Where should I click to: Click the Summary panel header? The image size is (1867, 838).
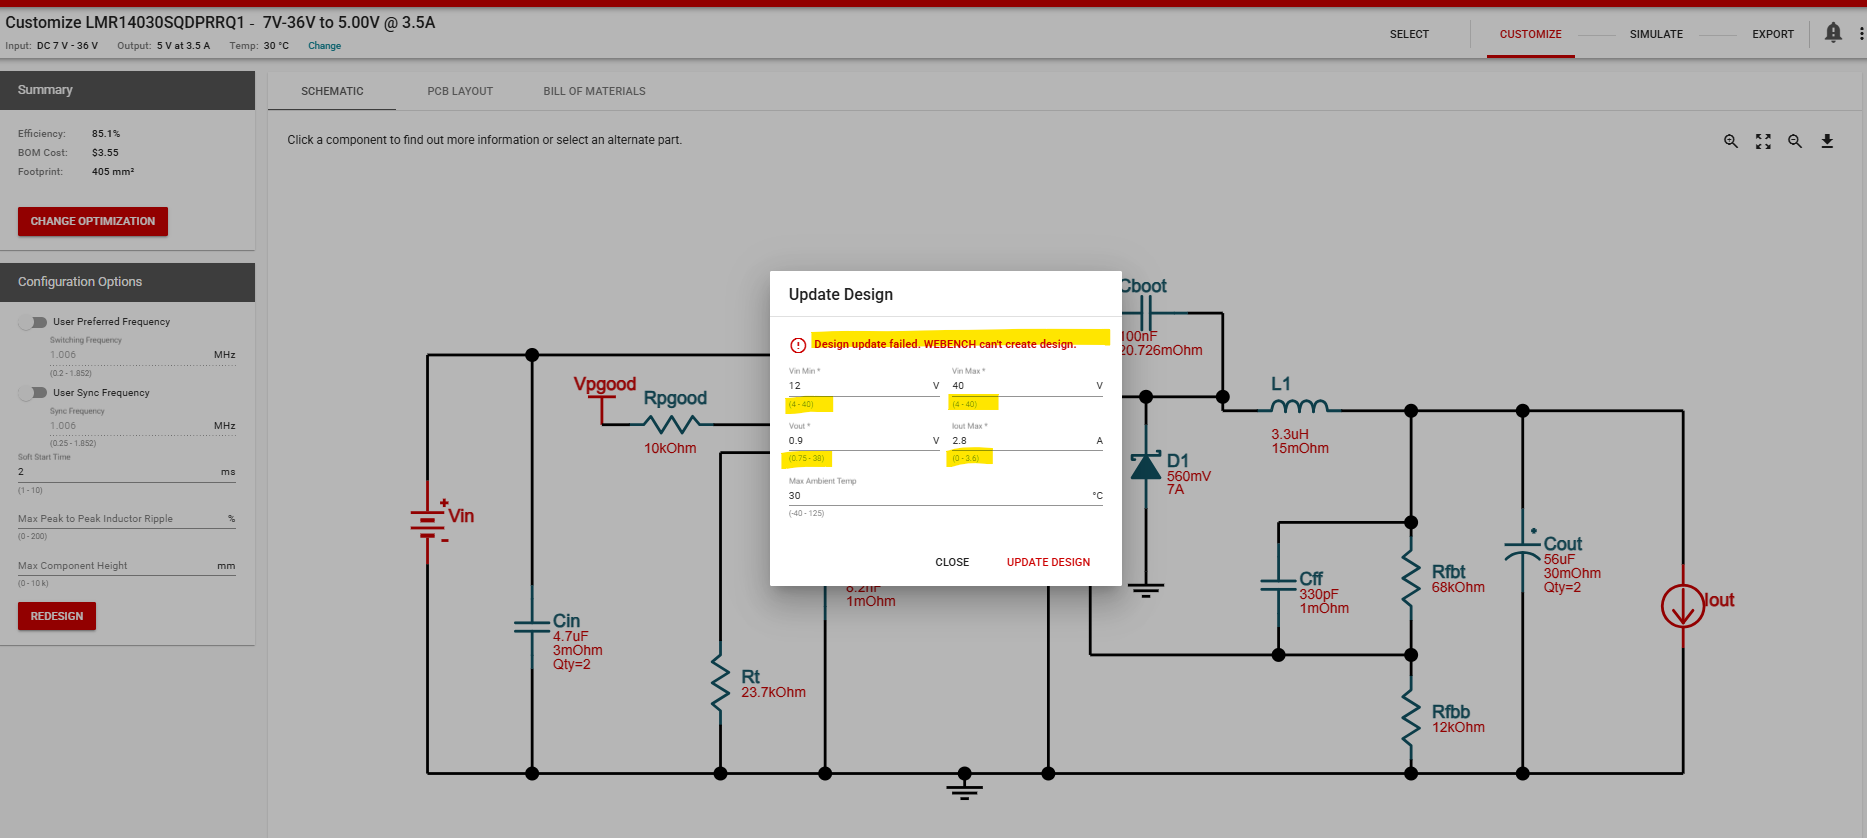[127, 90]
